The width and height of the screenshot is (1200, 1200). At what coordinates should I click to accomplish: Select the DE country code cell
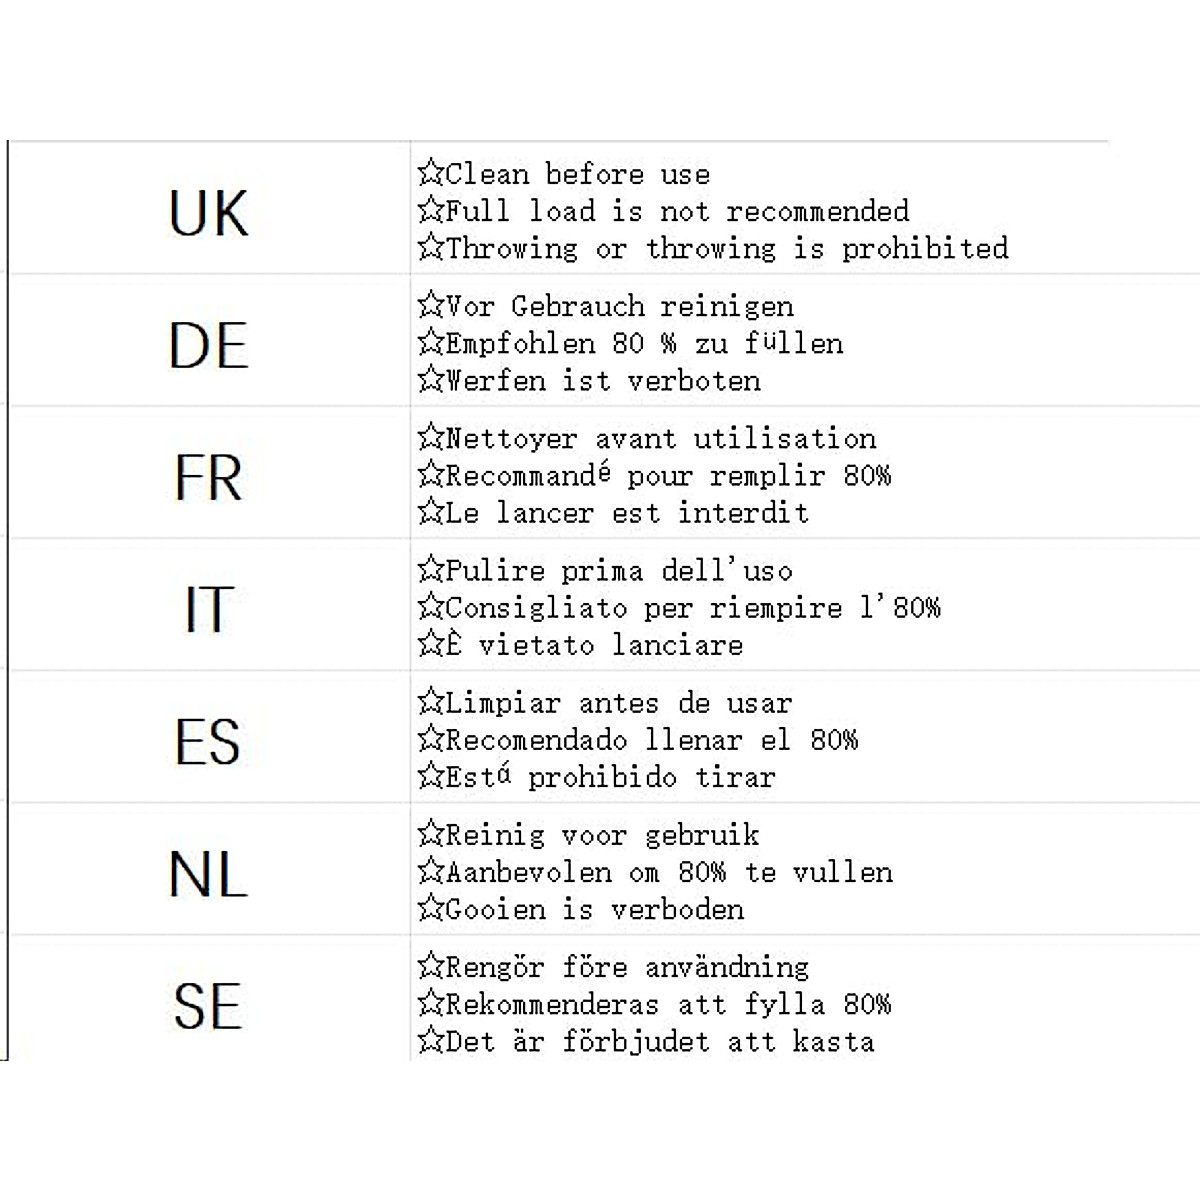point(208,345)
